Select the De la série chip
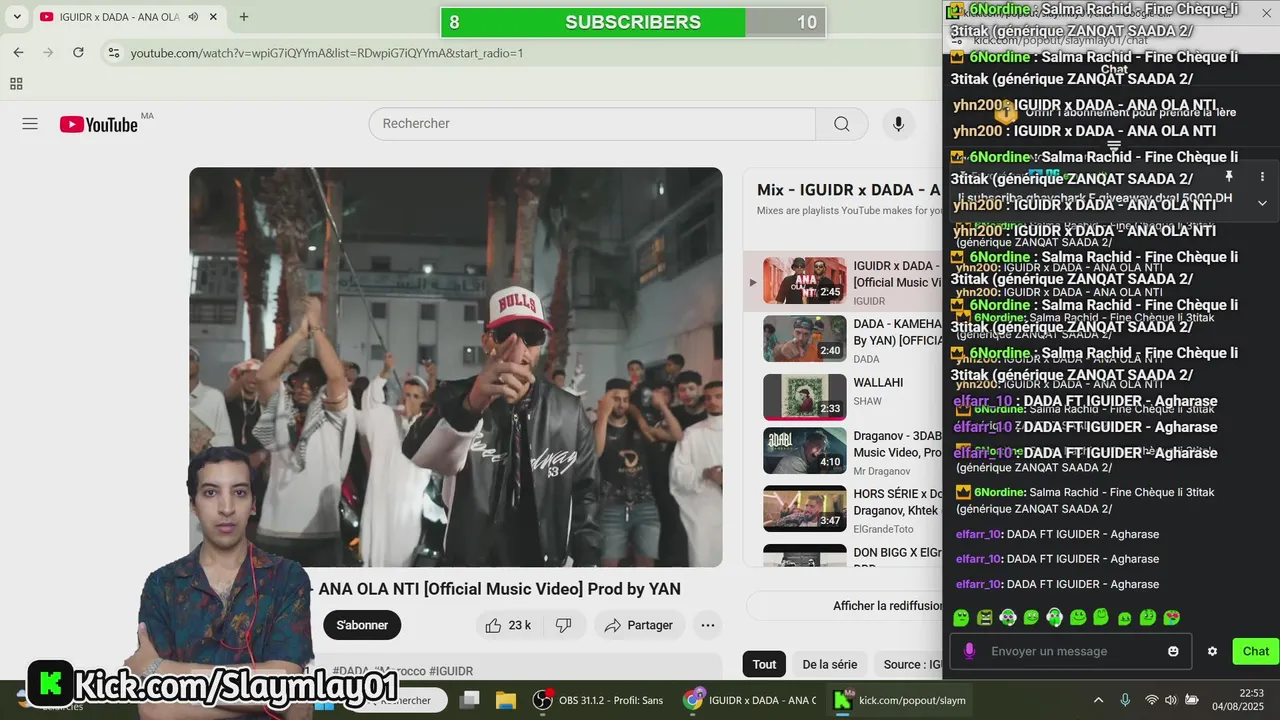 tap(829, 664)
